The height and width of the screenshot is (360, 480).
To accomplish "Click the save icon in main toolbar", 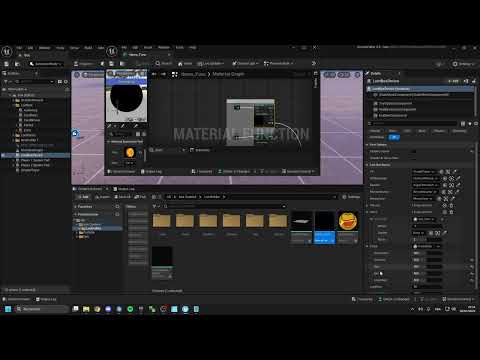I will pos(6,64).
